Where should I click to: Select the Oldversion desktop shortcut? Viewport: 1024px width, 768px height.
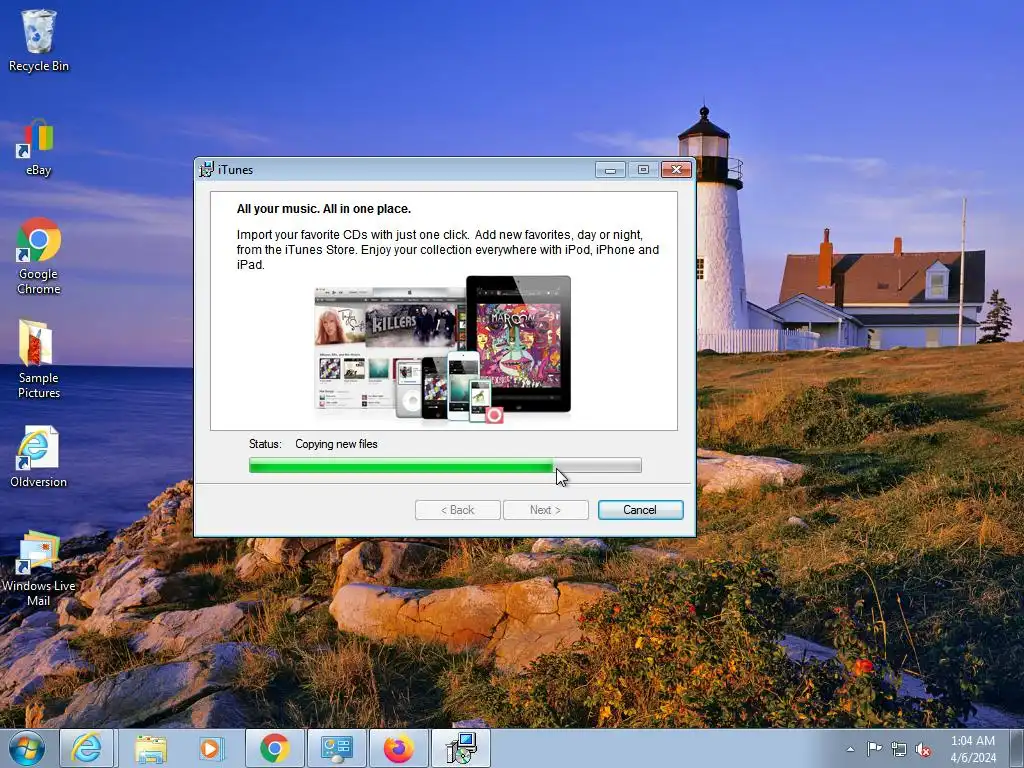point(39,456)
